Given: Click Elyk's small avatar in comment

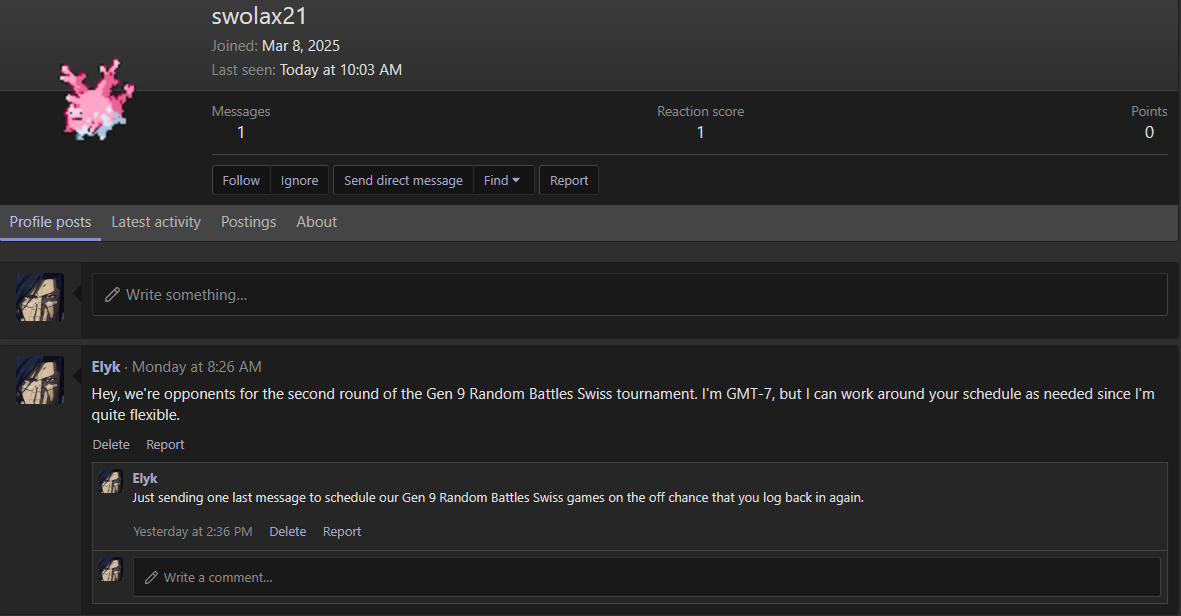Looking at the screenshot, I should click(x=111, y=482).
